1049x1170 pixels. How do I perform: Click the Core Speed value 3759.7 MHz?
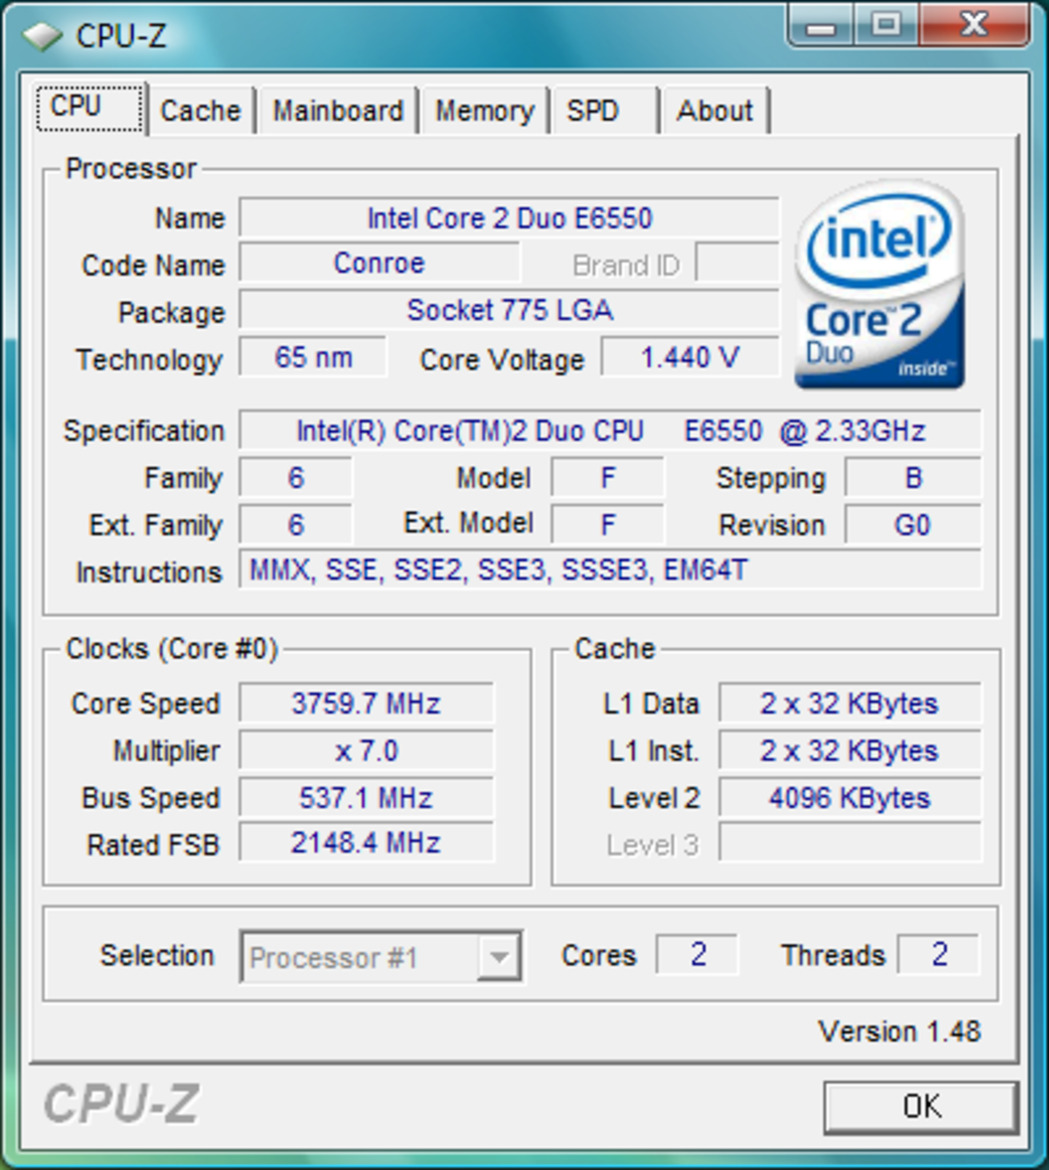point(366,703)
